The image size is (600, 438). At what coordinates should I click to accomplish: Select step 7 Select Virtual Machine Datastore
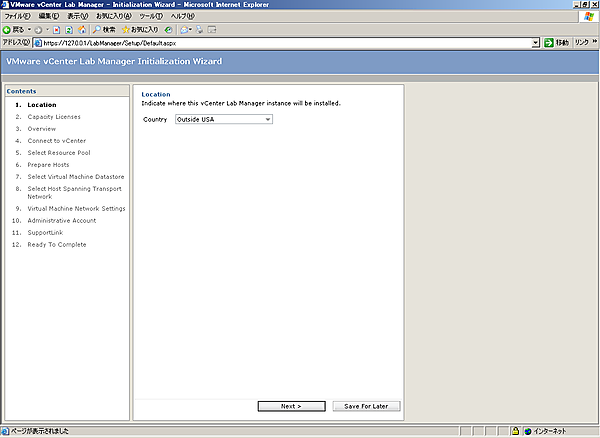click(x=76, y=177)
